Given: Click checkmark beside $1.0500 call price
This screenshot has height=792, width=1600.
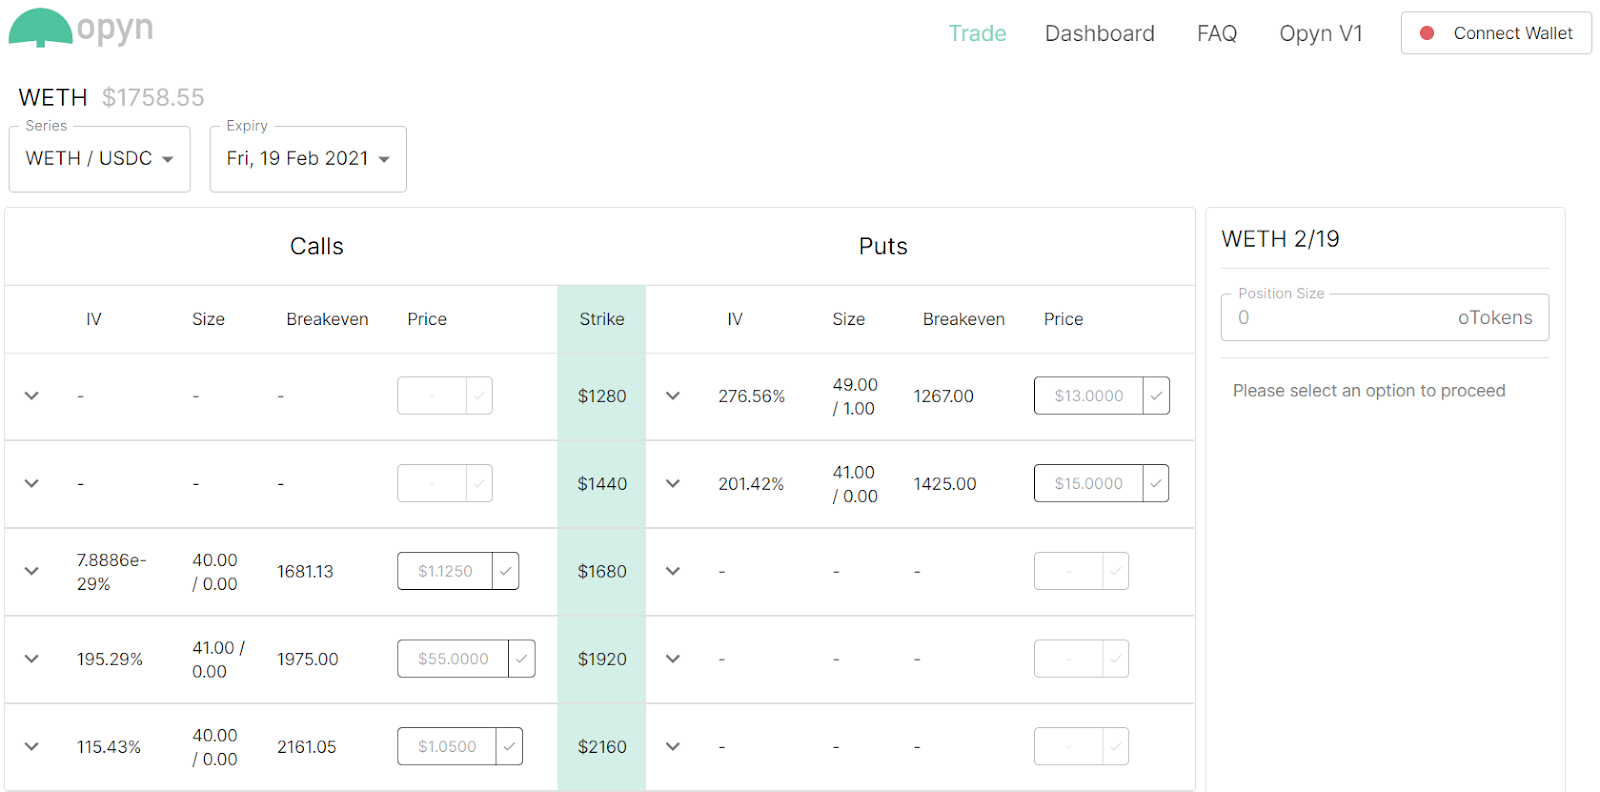Looking at the screenshot, I should [509, 747].
